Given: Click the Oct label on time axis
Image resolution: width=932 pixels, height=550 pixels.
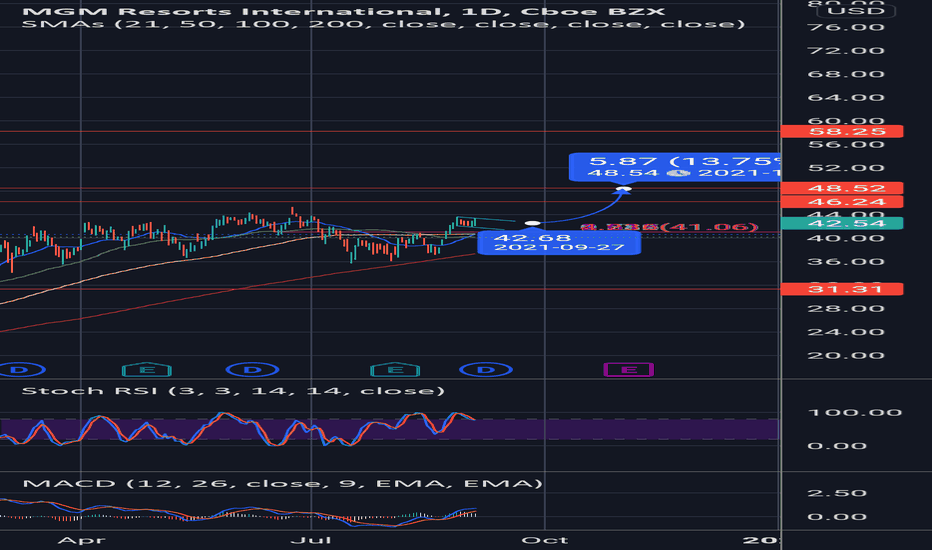Looking at the screenshot, I should [x=544, y=540].
